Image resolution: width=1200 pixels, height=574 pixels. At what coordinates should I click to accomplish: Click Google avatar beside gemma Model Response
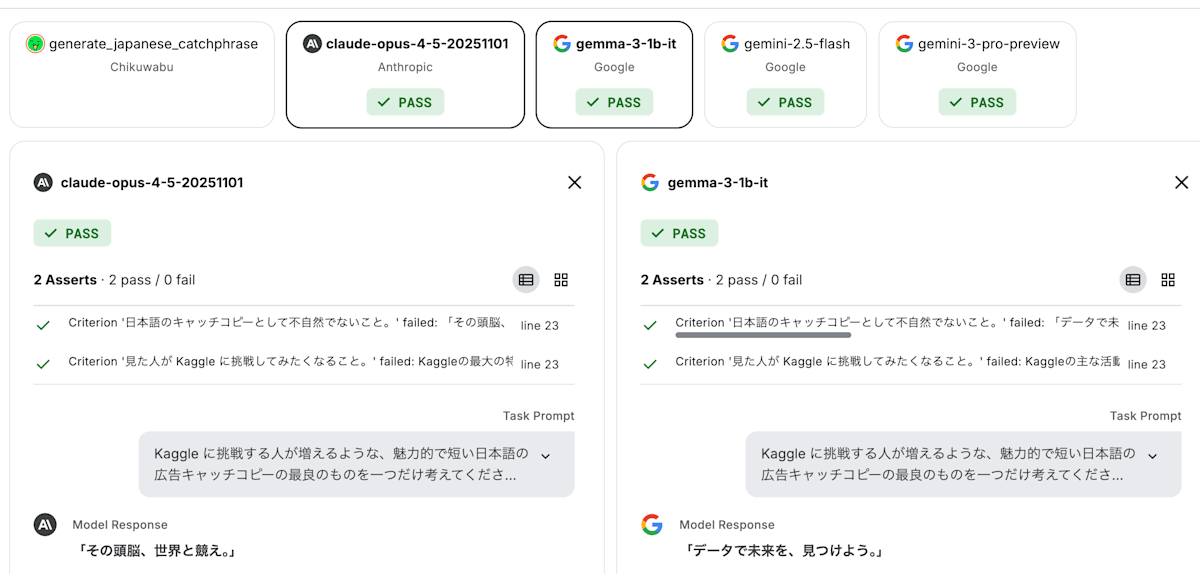652,525
